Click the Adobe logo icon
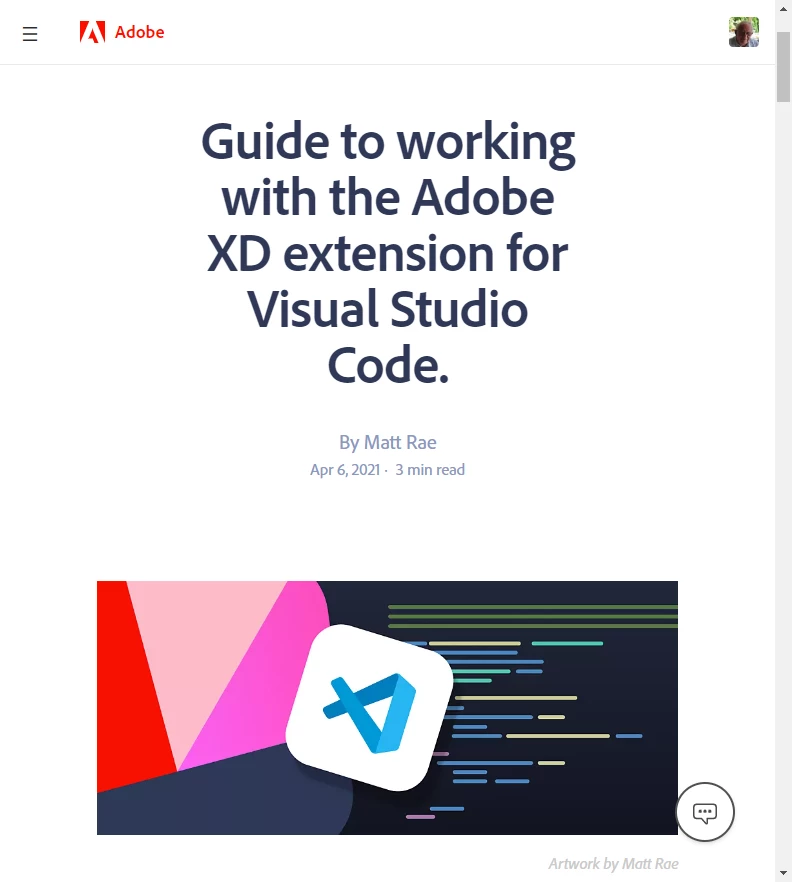The width and height of the screenshot is (792, 882). (92, 32)
